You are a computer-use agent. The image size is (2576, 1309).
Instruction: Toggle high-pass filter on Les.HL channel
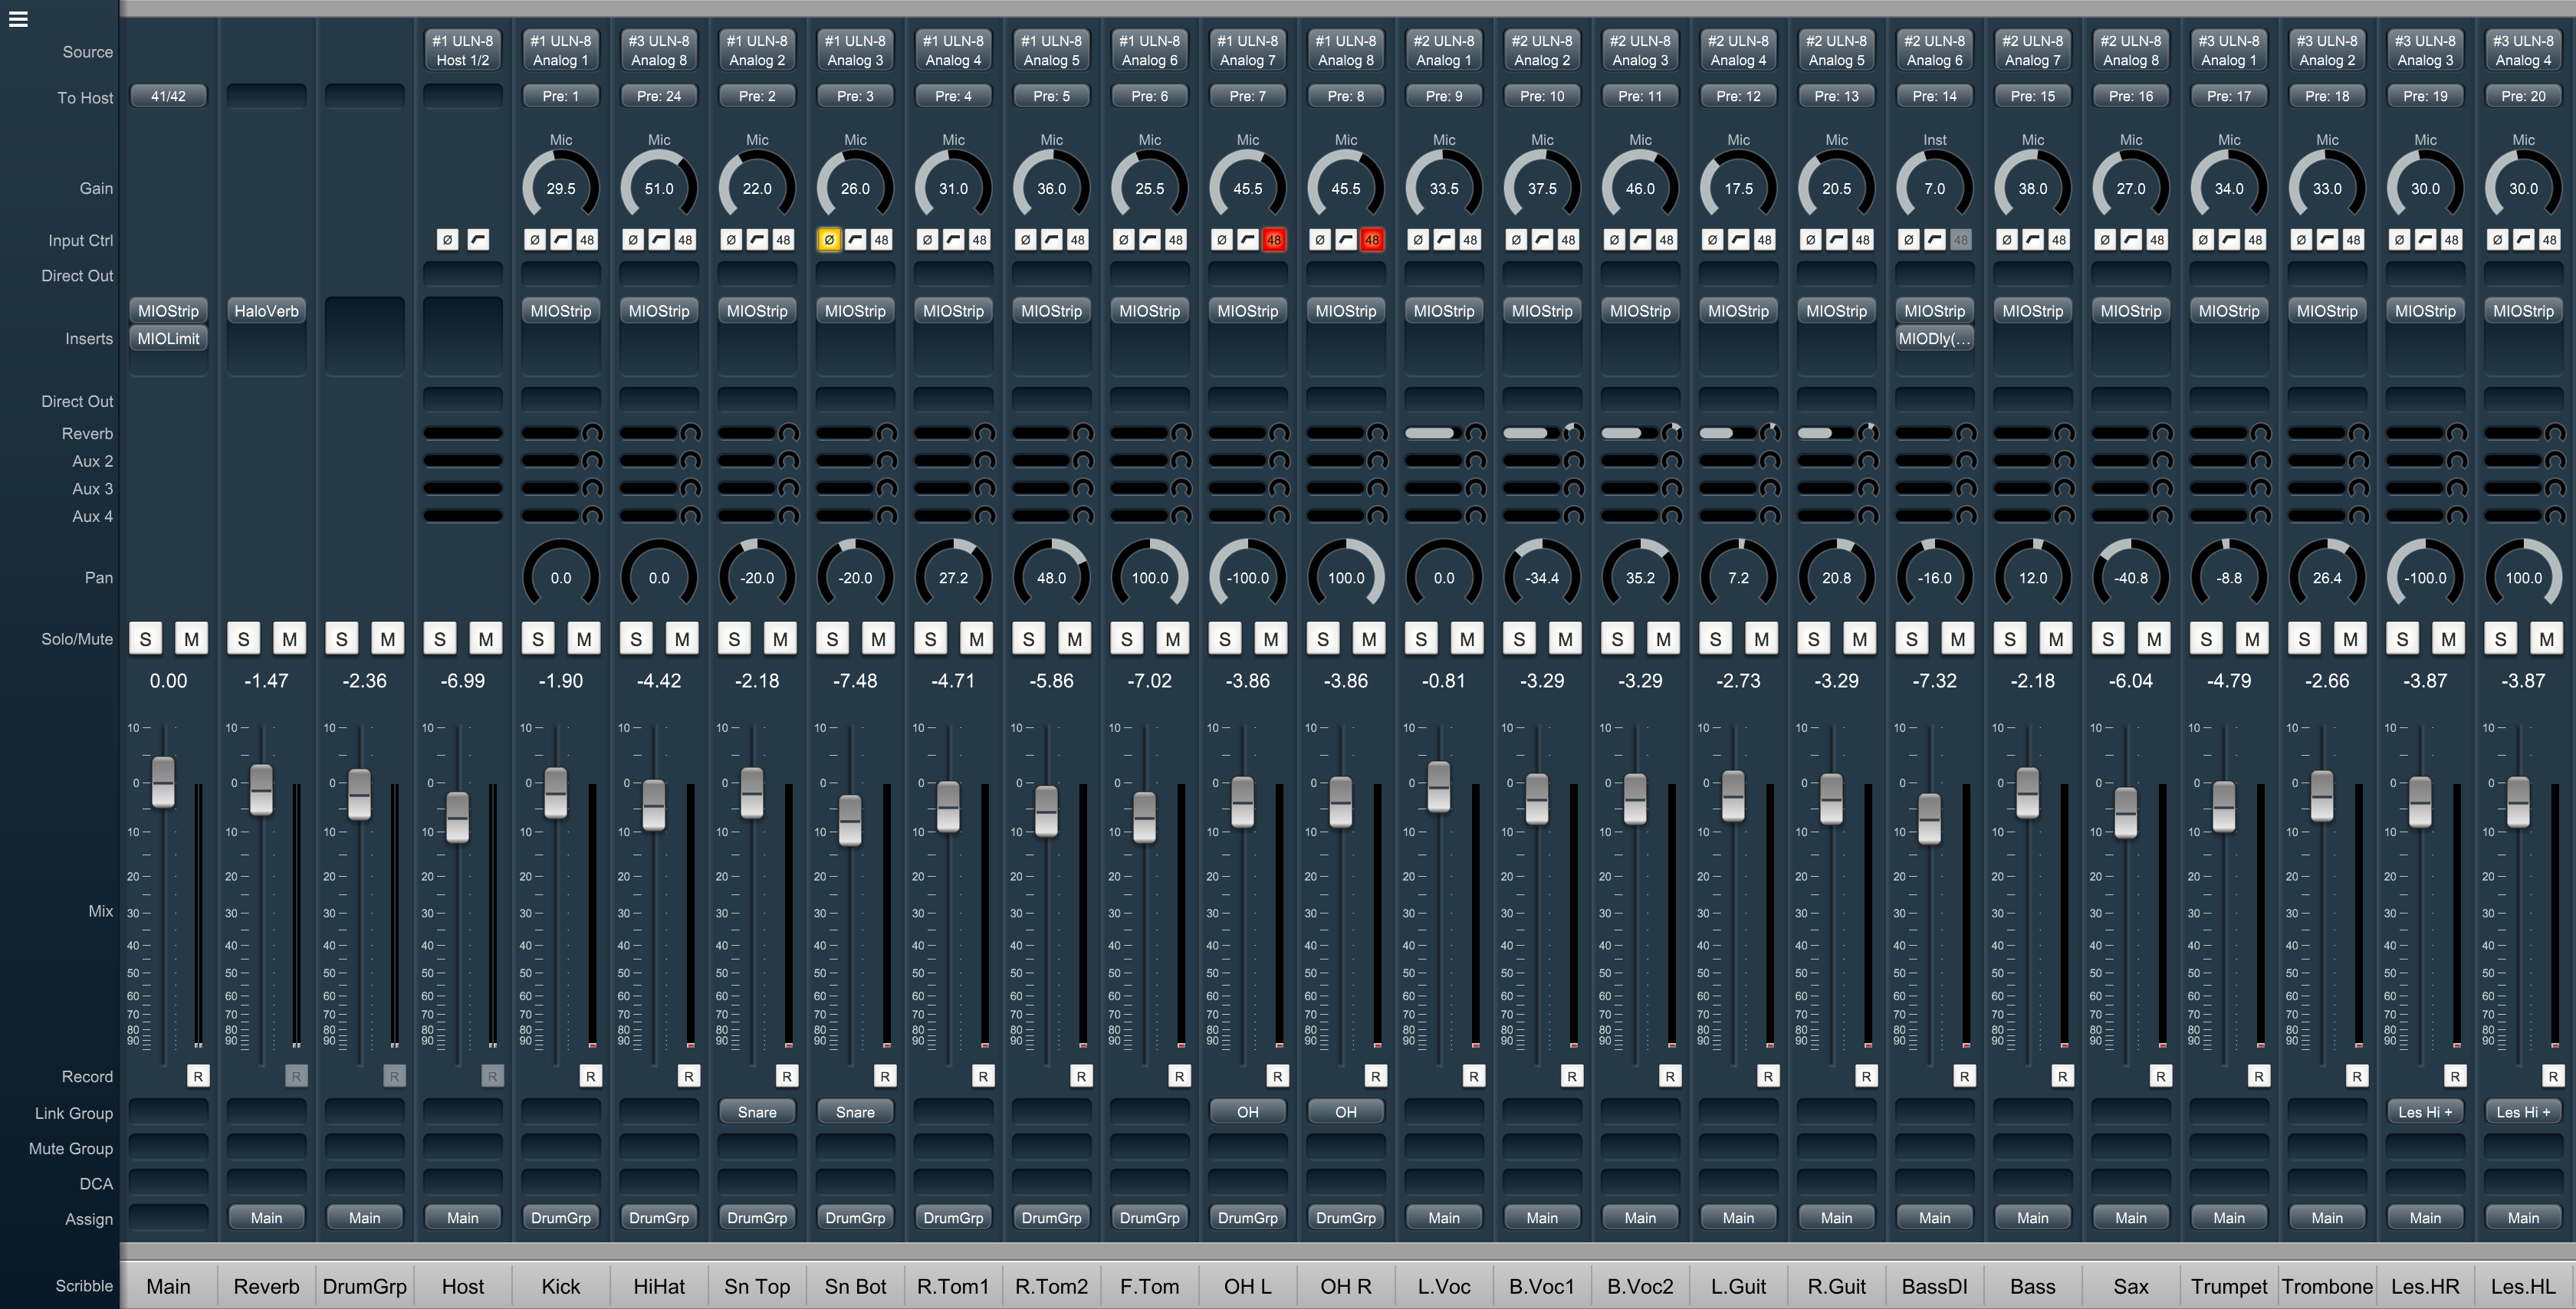coord(2523,240)
